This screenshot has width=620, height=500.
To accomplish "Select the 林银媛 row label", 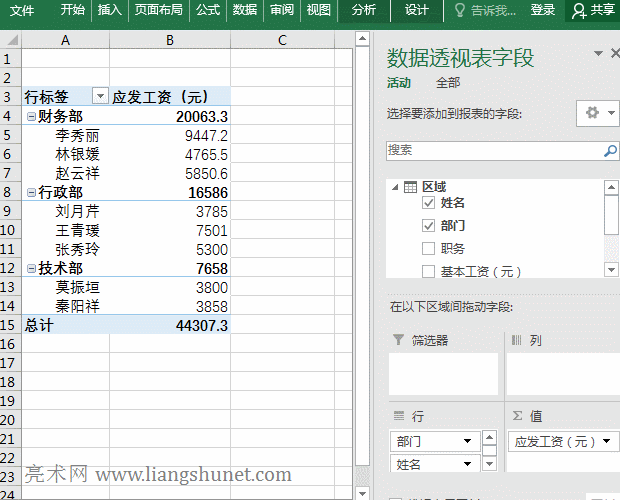I will pos(78,154).
